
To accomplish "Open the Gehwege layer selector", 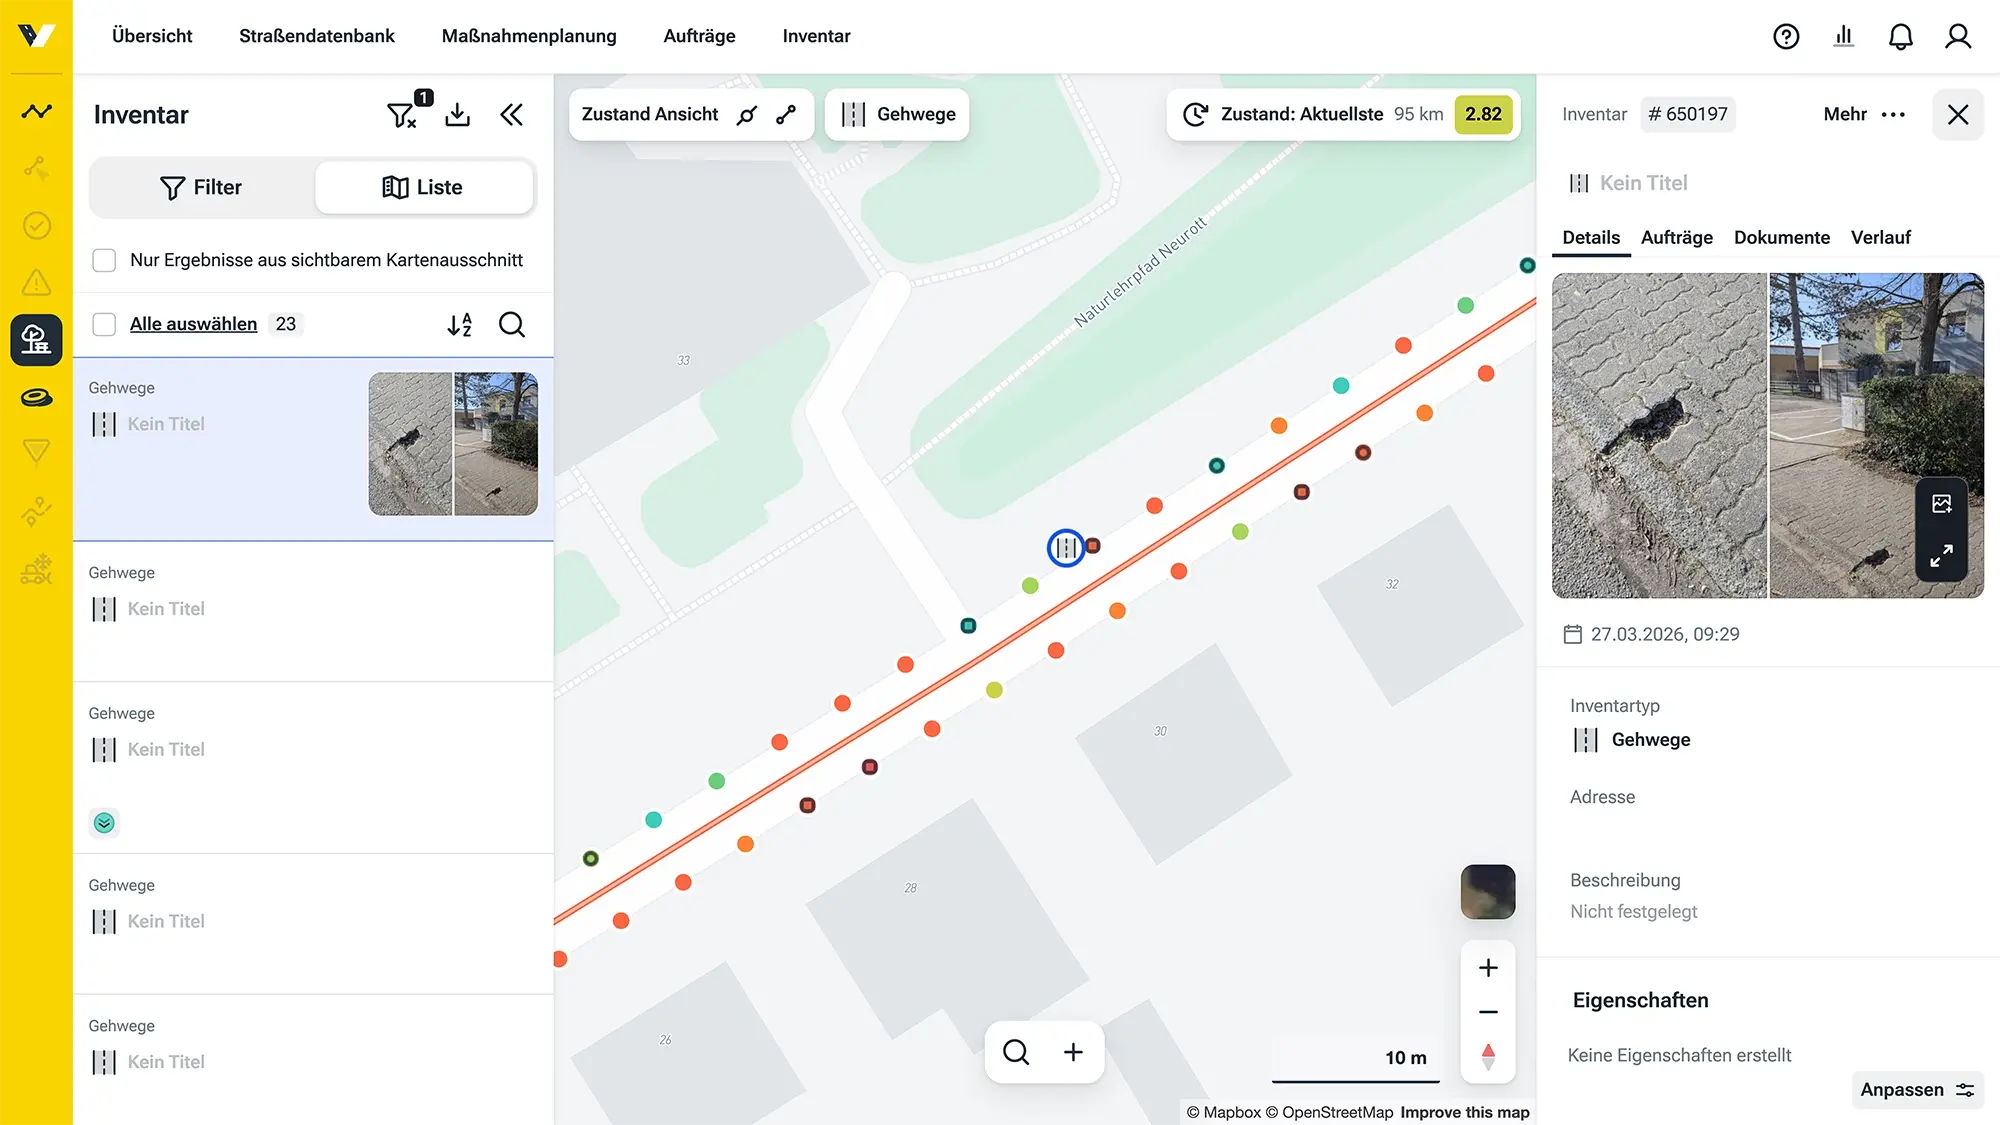I will pyautogui.click(x=897, y=114).
